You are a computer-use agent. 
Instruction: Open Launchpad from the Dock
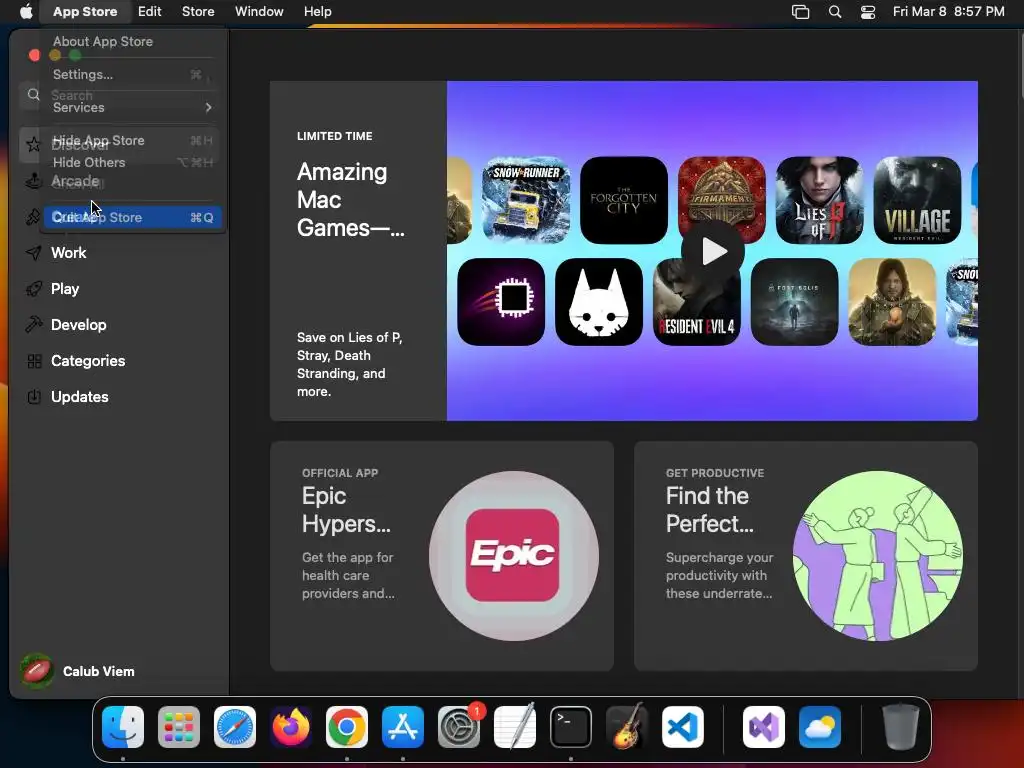coord(179,727)
